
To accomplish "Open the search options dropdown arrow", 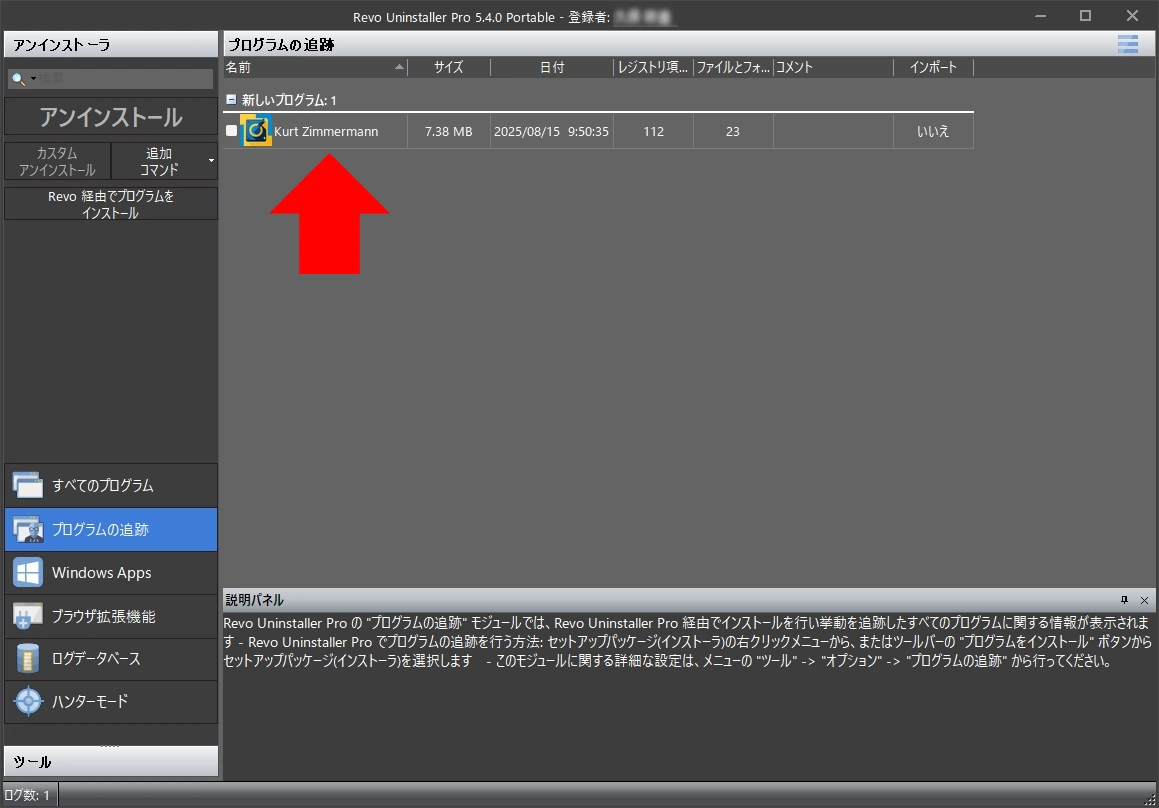I will point(33,78).
